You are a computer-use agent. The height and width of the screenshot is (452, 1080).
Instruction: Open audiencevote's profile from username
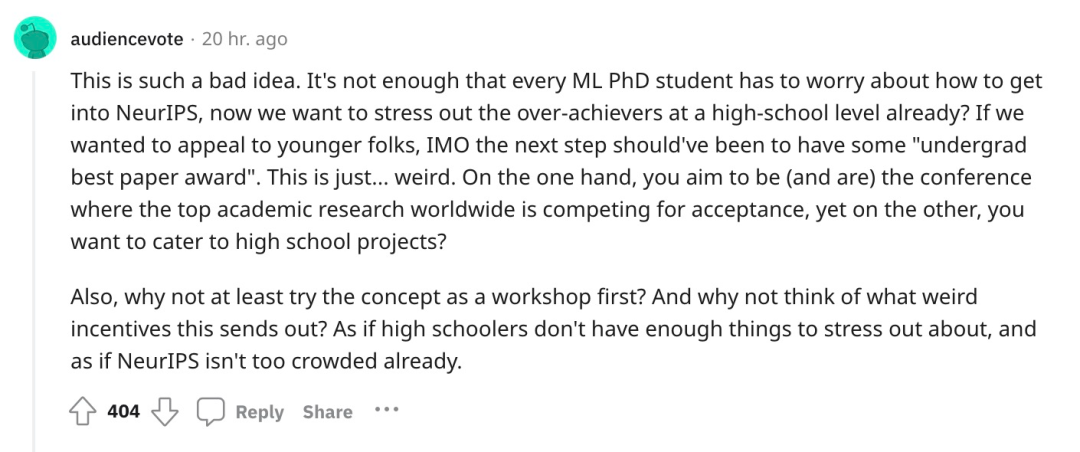coord(127,39)
